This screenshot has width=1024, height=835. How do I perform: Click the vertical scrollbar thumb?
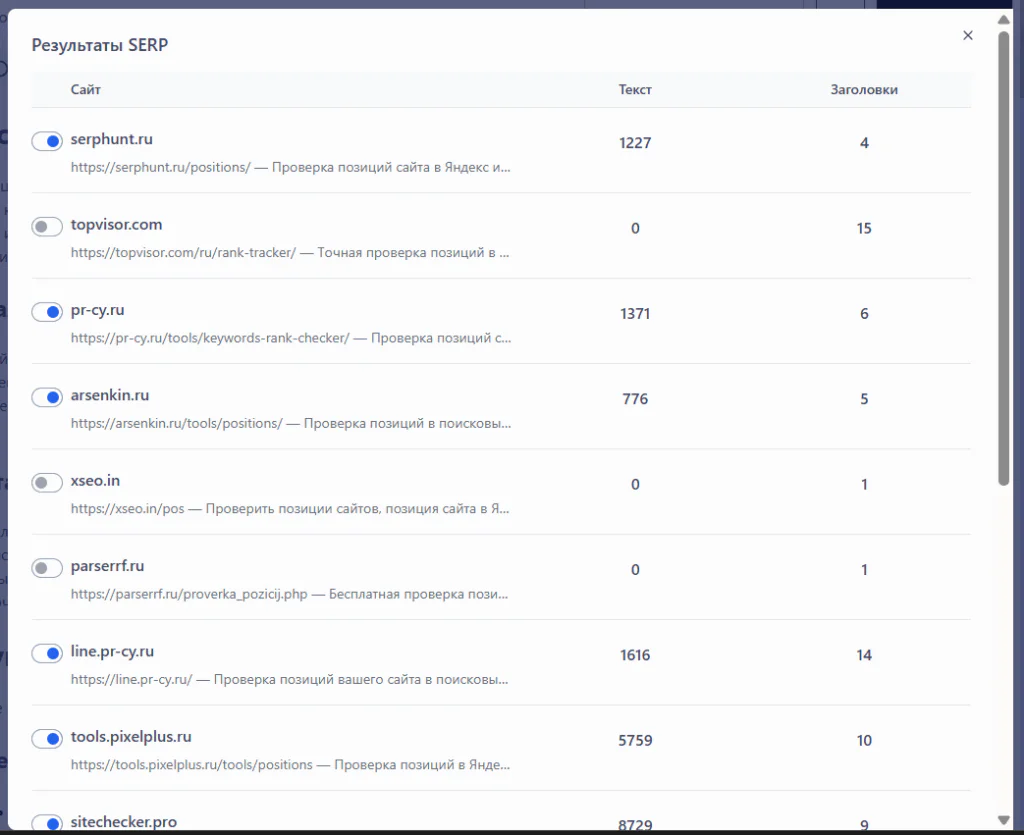[1004, 258]
